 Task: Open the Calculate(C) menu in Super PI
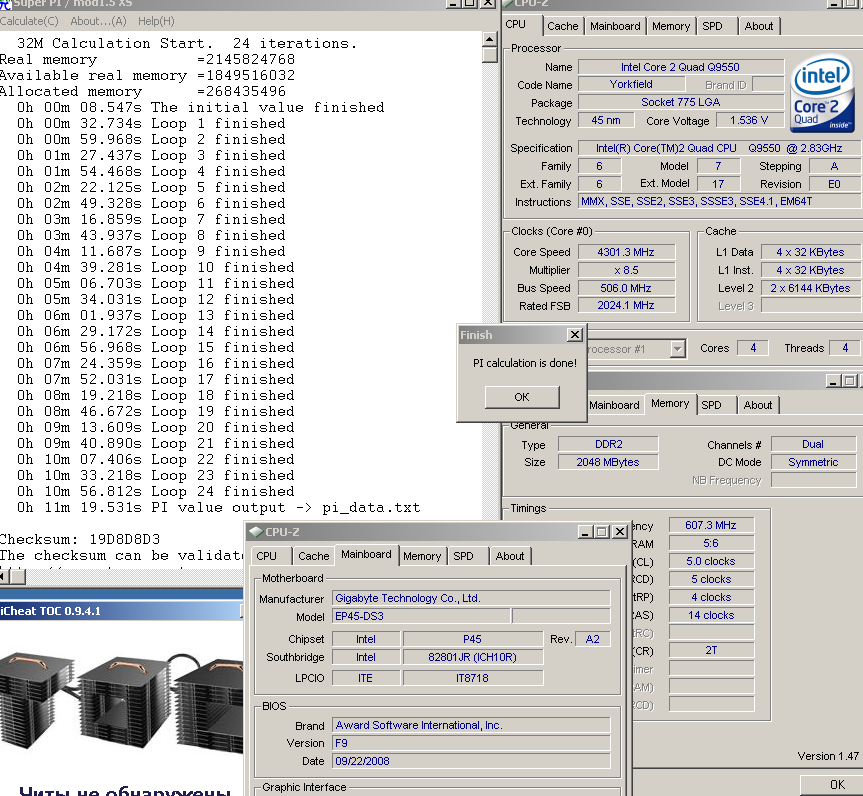(x=29, y=21)
